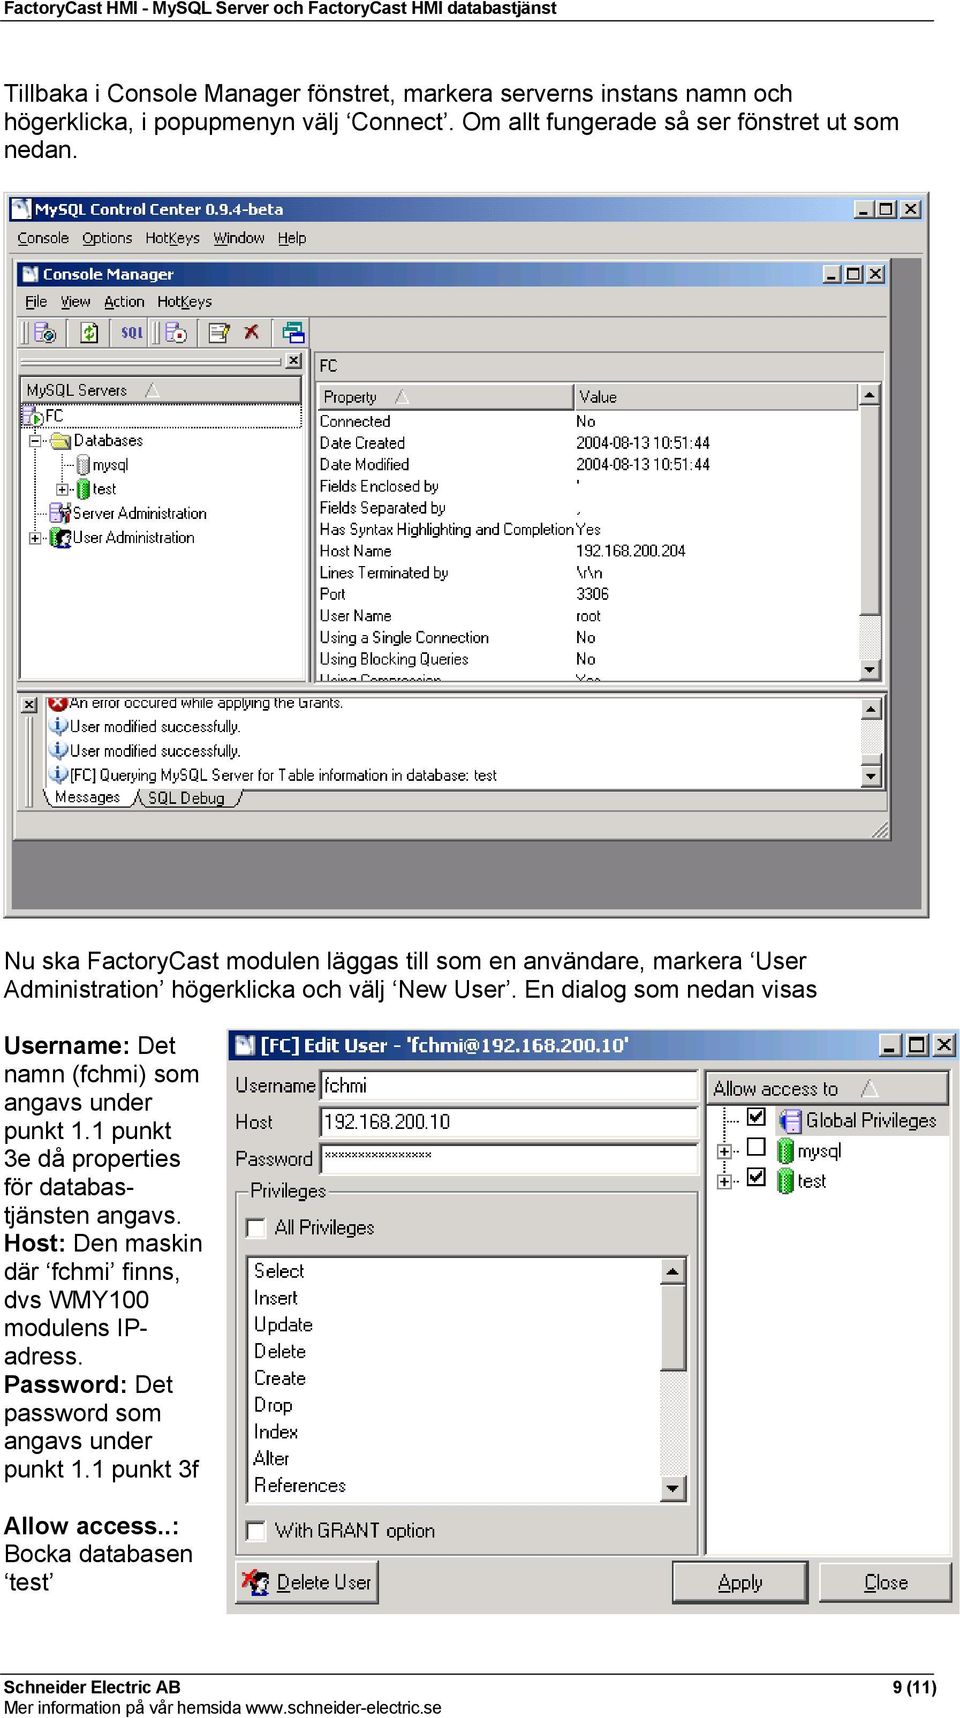
Task: Click the User Administration icon
Action: [x=60, y=537]
